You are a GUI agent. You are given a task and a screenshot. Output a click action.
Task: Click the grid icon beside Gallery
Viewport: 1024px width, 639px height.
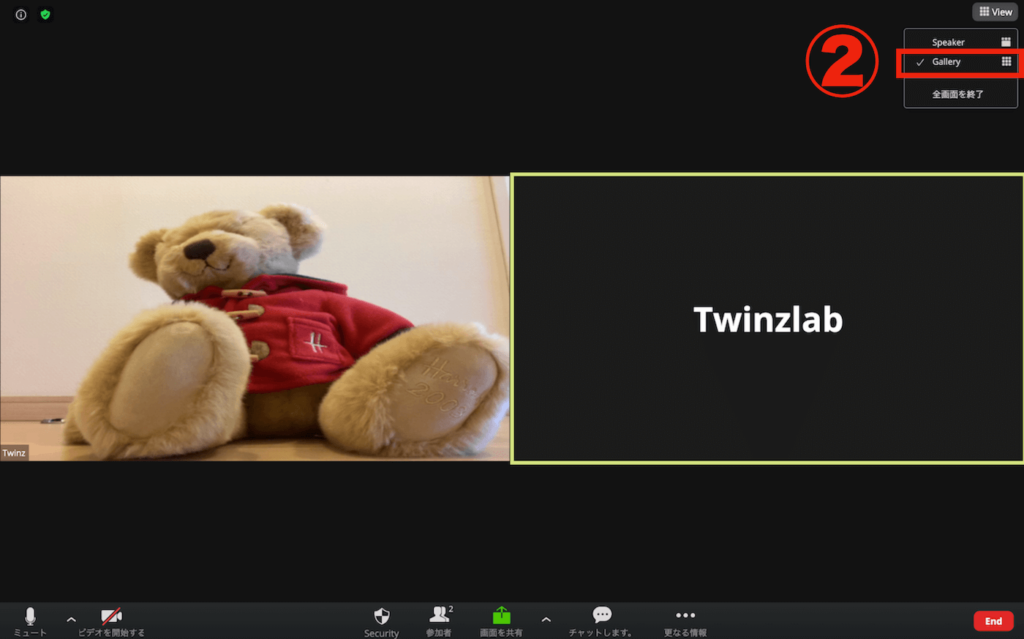tap(1006, 62)
